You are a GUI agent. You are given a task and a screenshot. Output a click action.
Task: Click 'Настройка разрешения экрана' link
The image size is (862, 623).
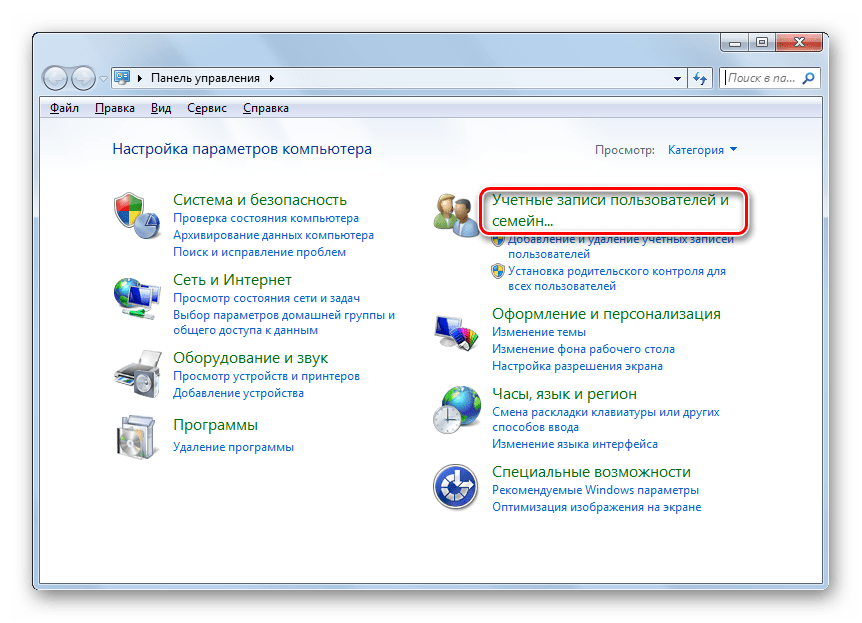pyautogui.click(x=577, y=366)
